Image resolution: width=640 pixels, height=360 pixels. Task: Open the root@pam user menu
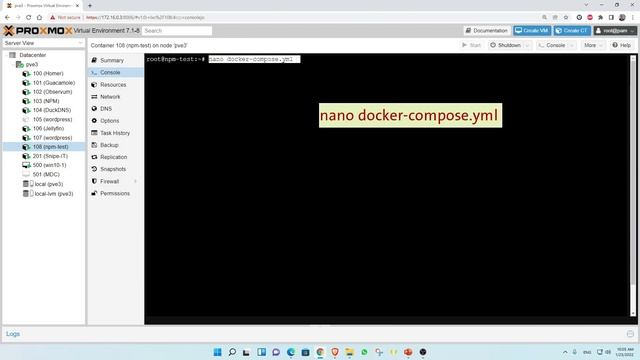pos(615,31)
